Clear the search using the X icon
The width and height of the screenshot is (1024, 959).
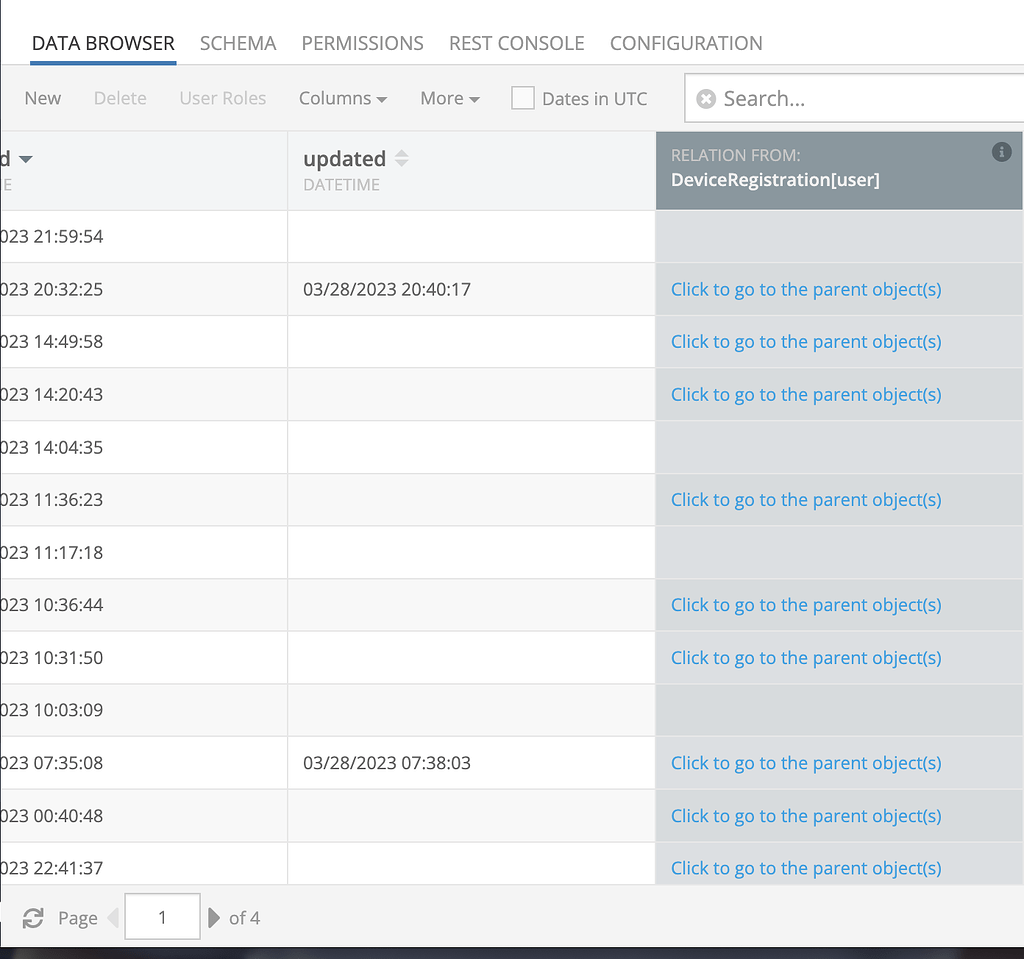[x=706, y=99]
